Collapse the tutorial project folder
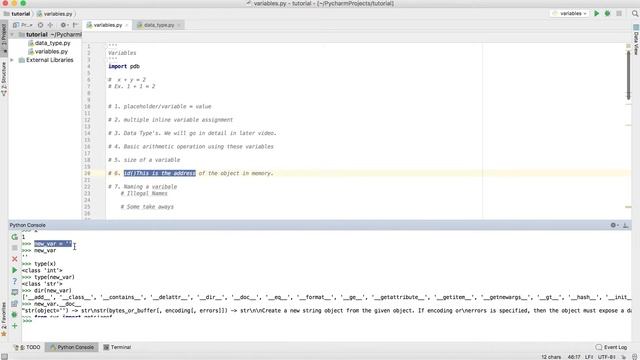This screenshot has width=640, height=360. 12,35
